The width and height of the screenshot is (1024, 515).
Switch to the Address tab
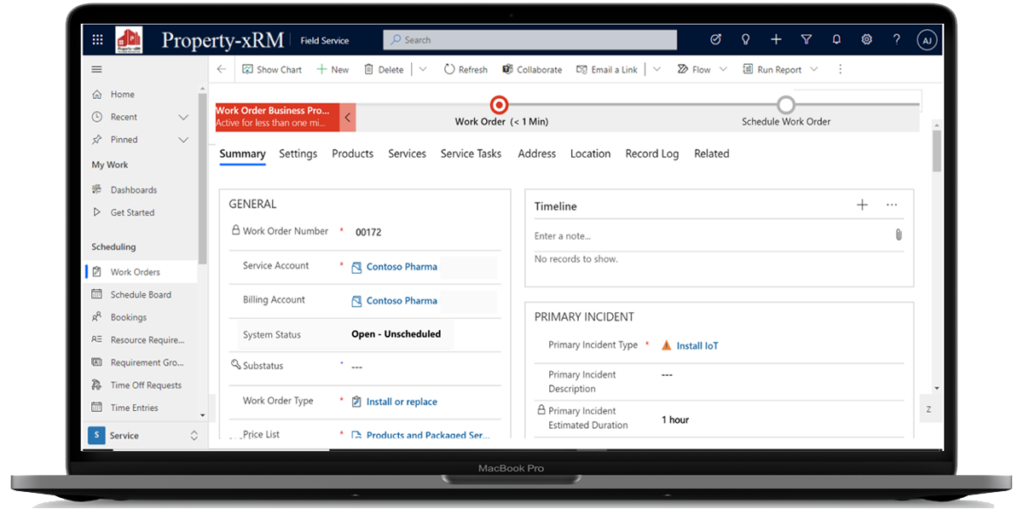click(x=537, y=154)
